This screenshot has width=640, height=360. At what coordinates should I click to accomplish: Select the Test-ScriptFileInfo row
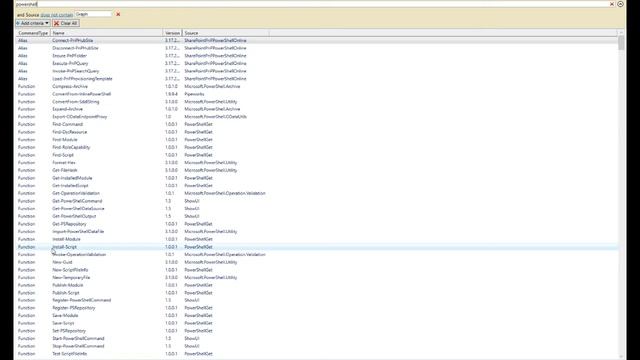[x=317, y=354]
